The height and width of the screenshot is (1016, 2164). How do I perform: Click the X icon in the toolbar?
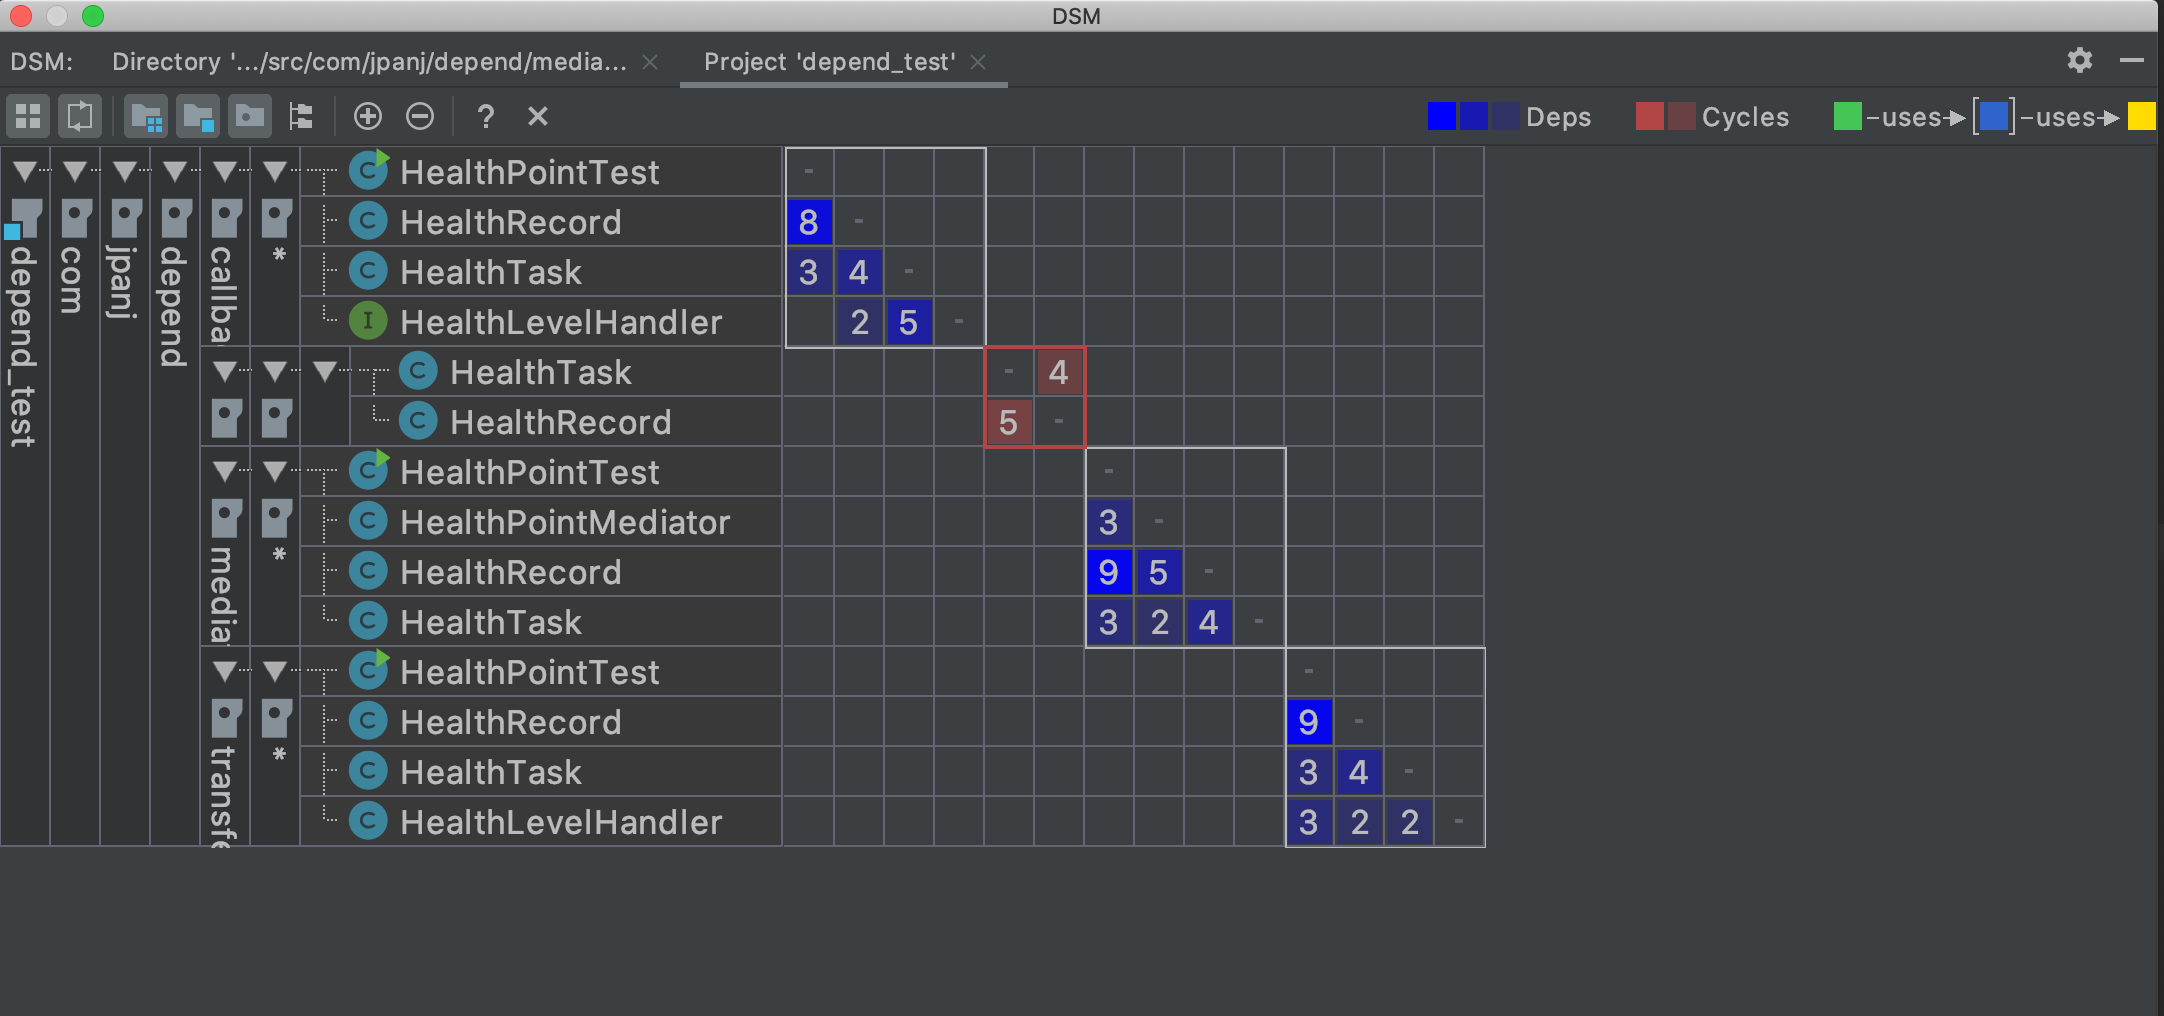point(538,116)
